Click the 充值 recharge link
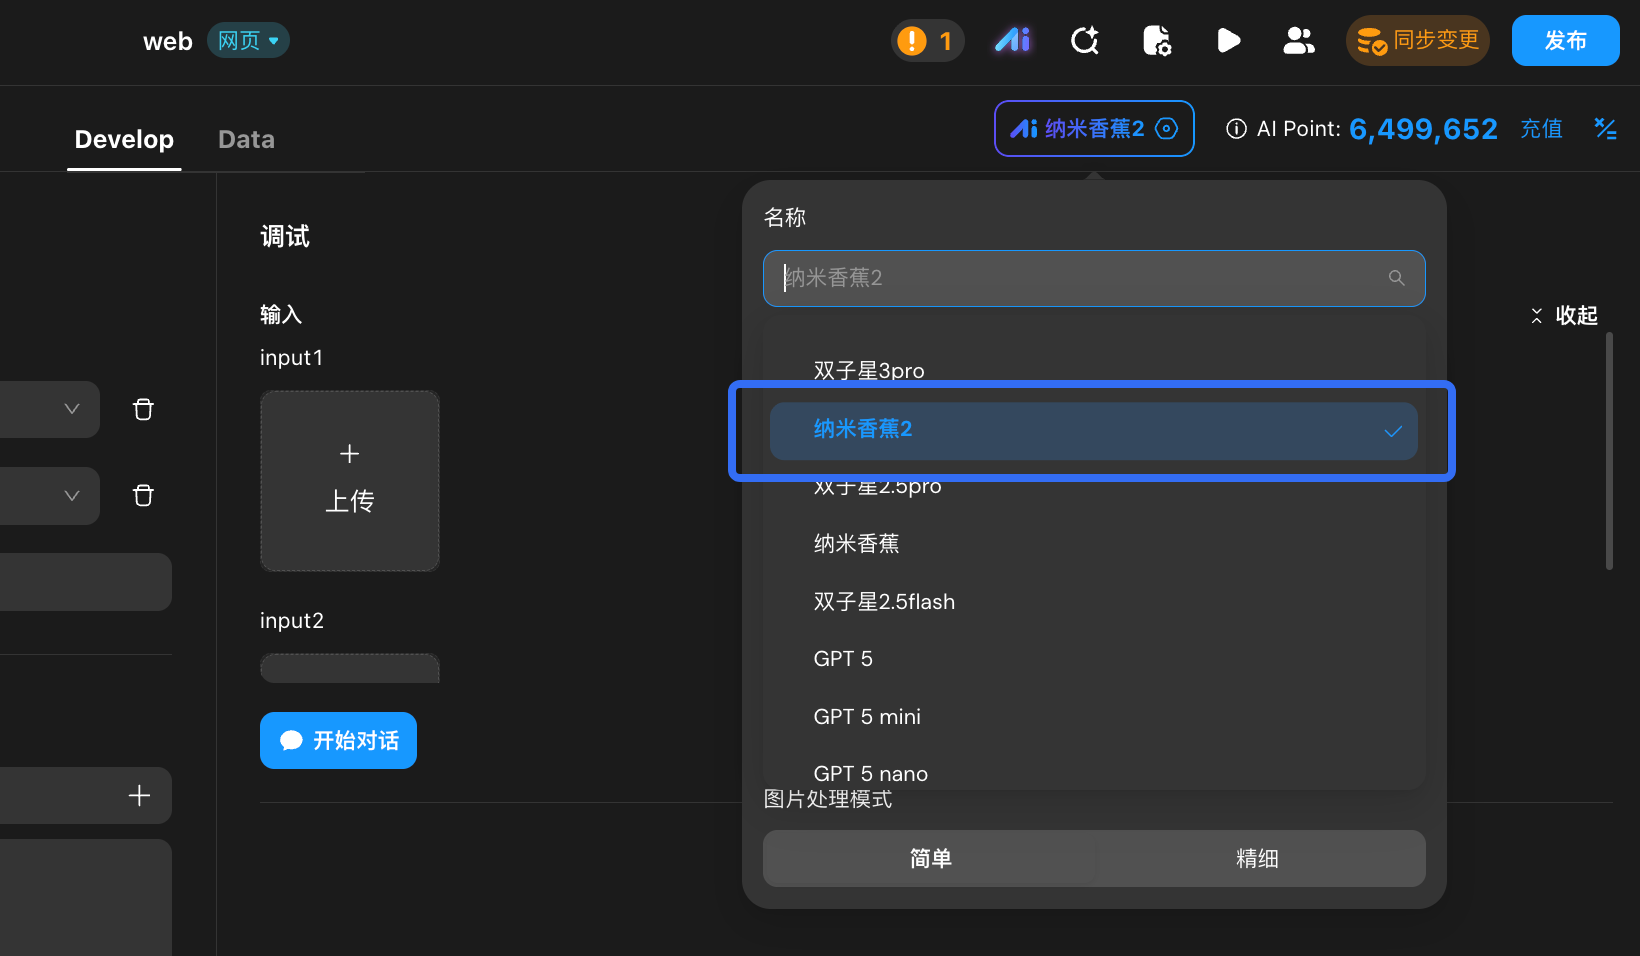Screen dimensions: 1640x956 (x=1541, y=129)
